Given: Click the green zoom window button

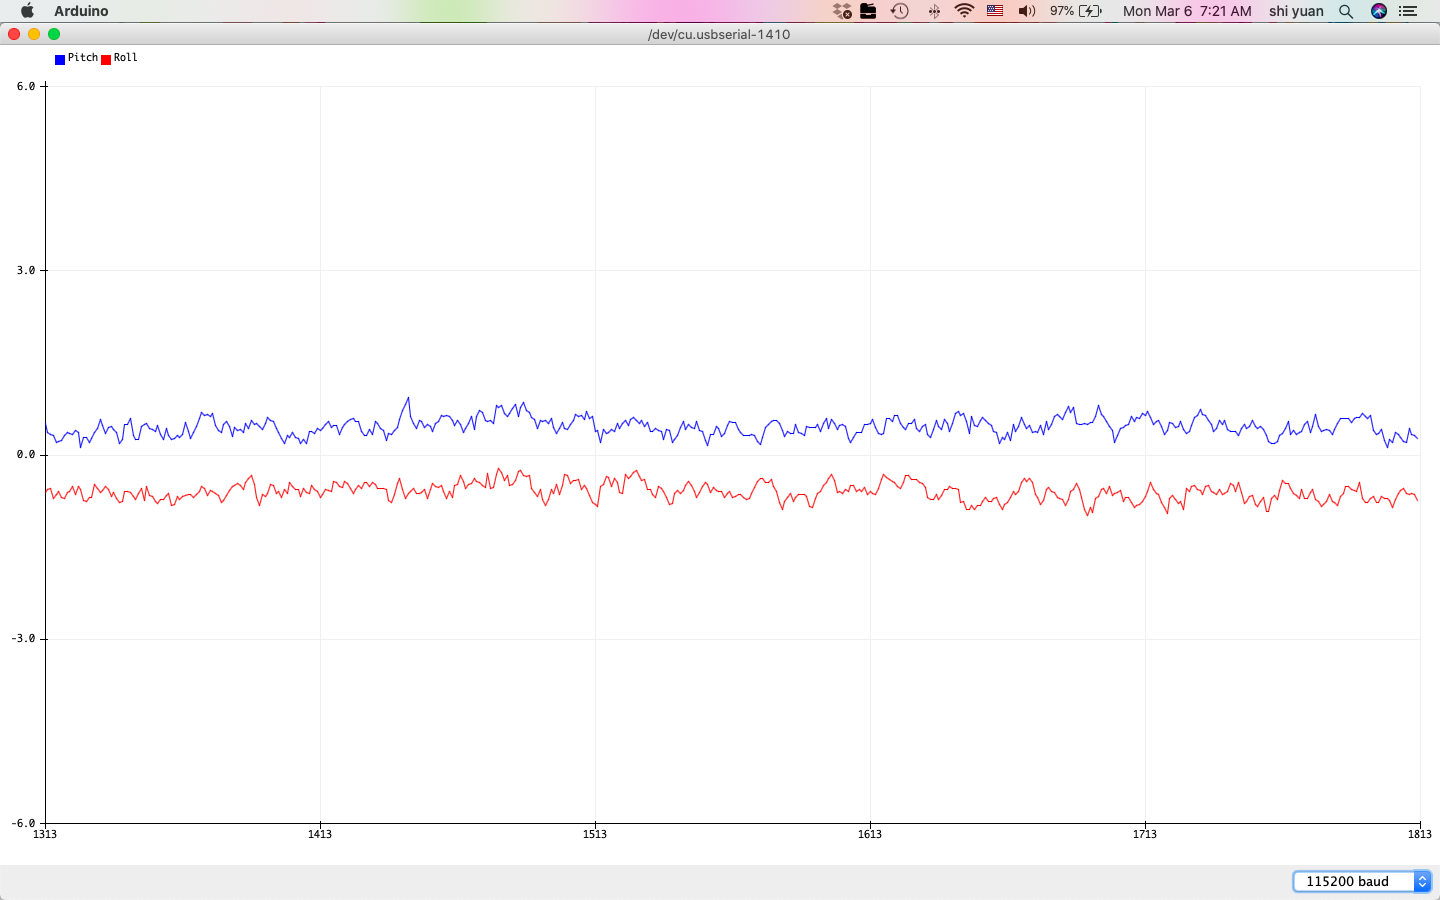Looking at the screenshot, I should point(54,34).
